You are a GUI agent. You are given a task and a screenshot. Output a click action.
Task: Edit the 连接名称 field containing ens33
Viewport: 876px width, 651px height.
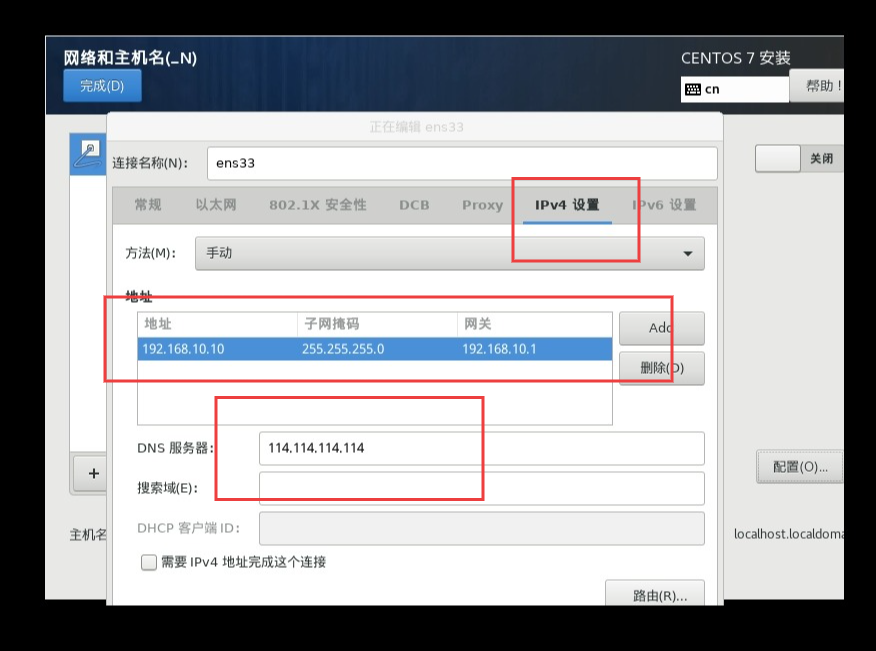[462, 163]
